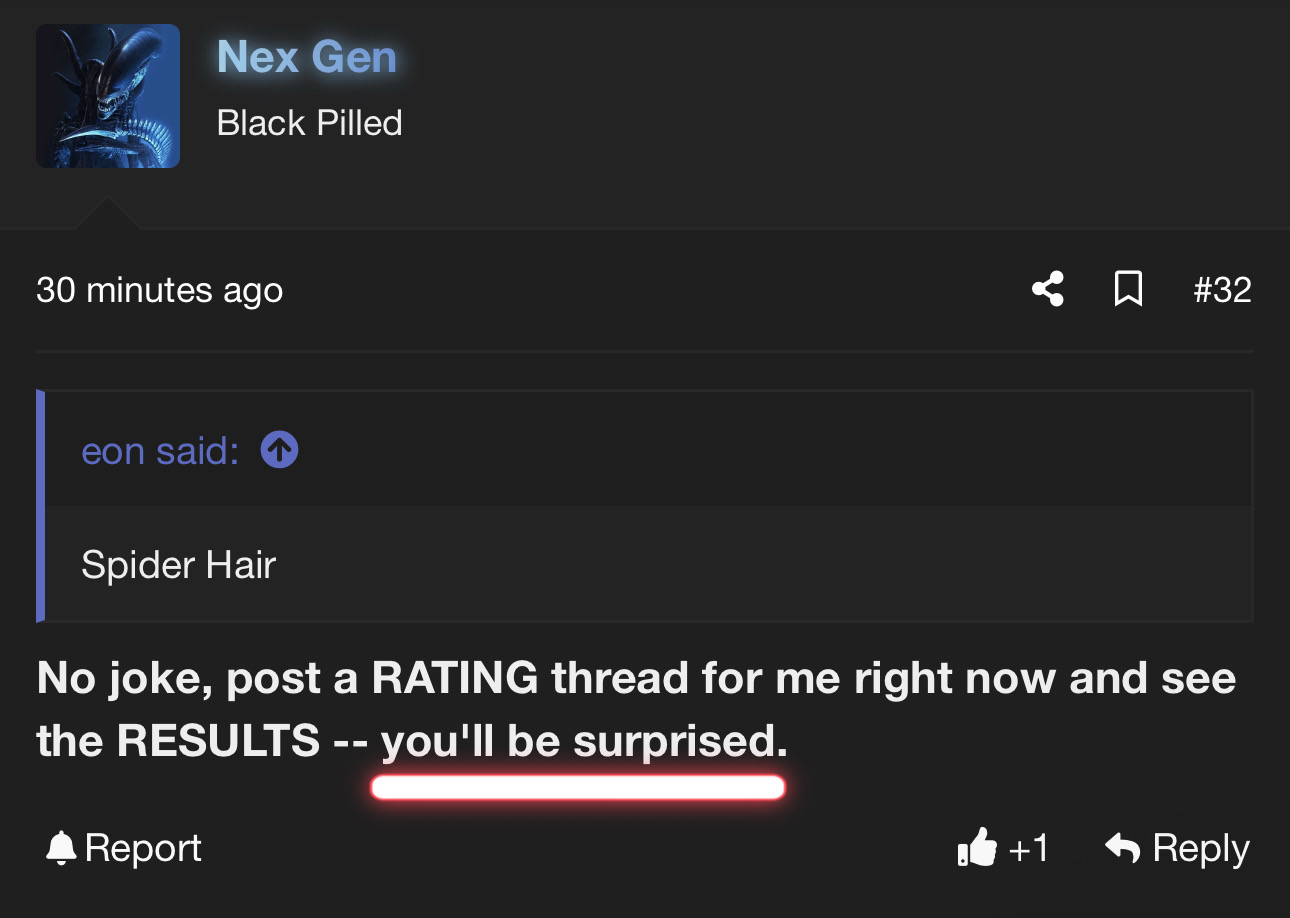
Task: Click the quoted text "Spider Hair"
Action: click(x=178, y=565)
